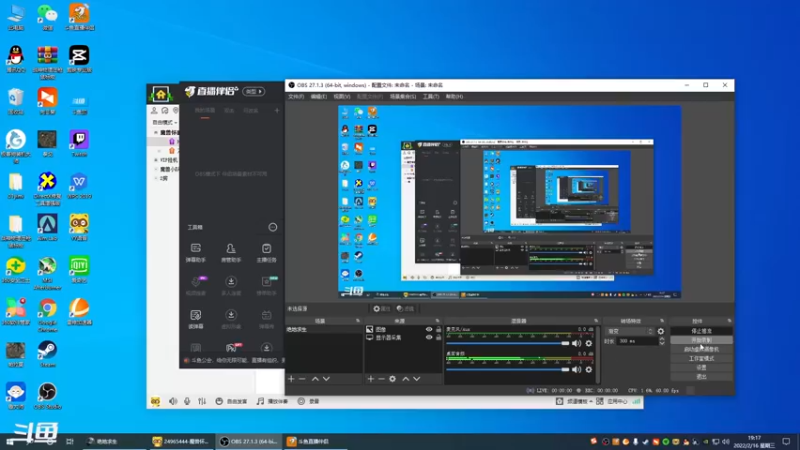Viewport: 800px width, 450px height.
Task: Click the music note 播放伴奏 button
Action: click(x=272, y=402)
